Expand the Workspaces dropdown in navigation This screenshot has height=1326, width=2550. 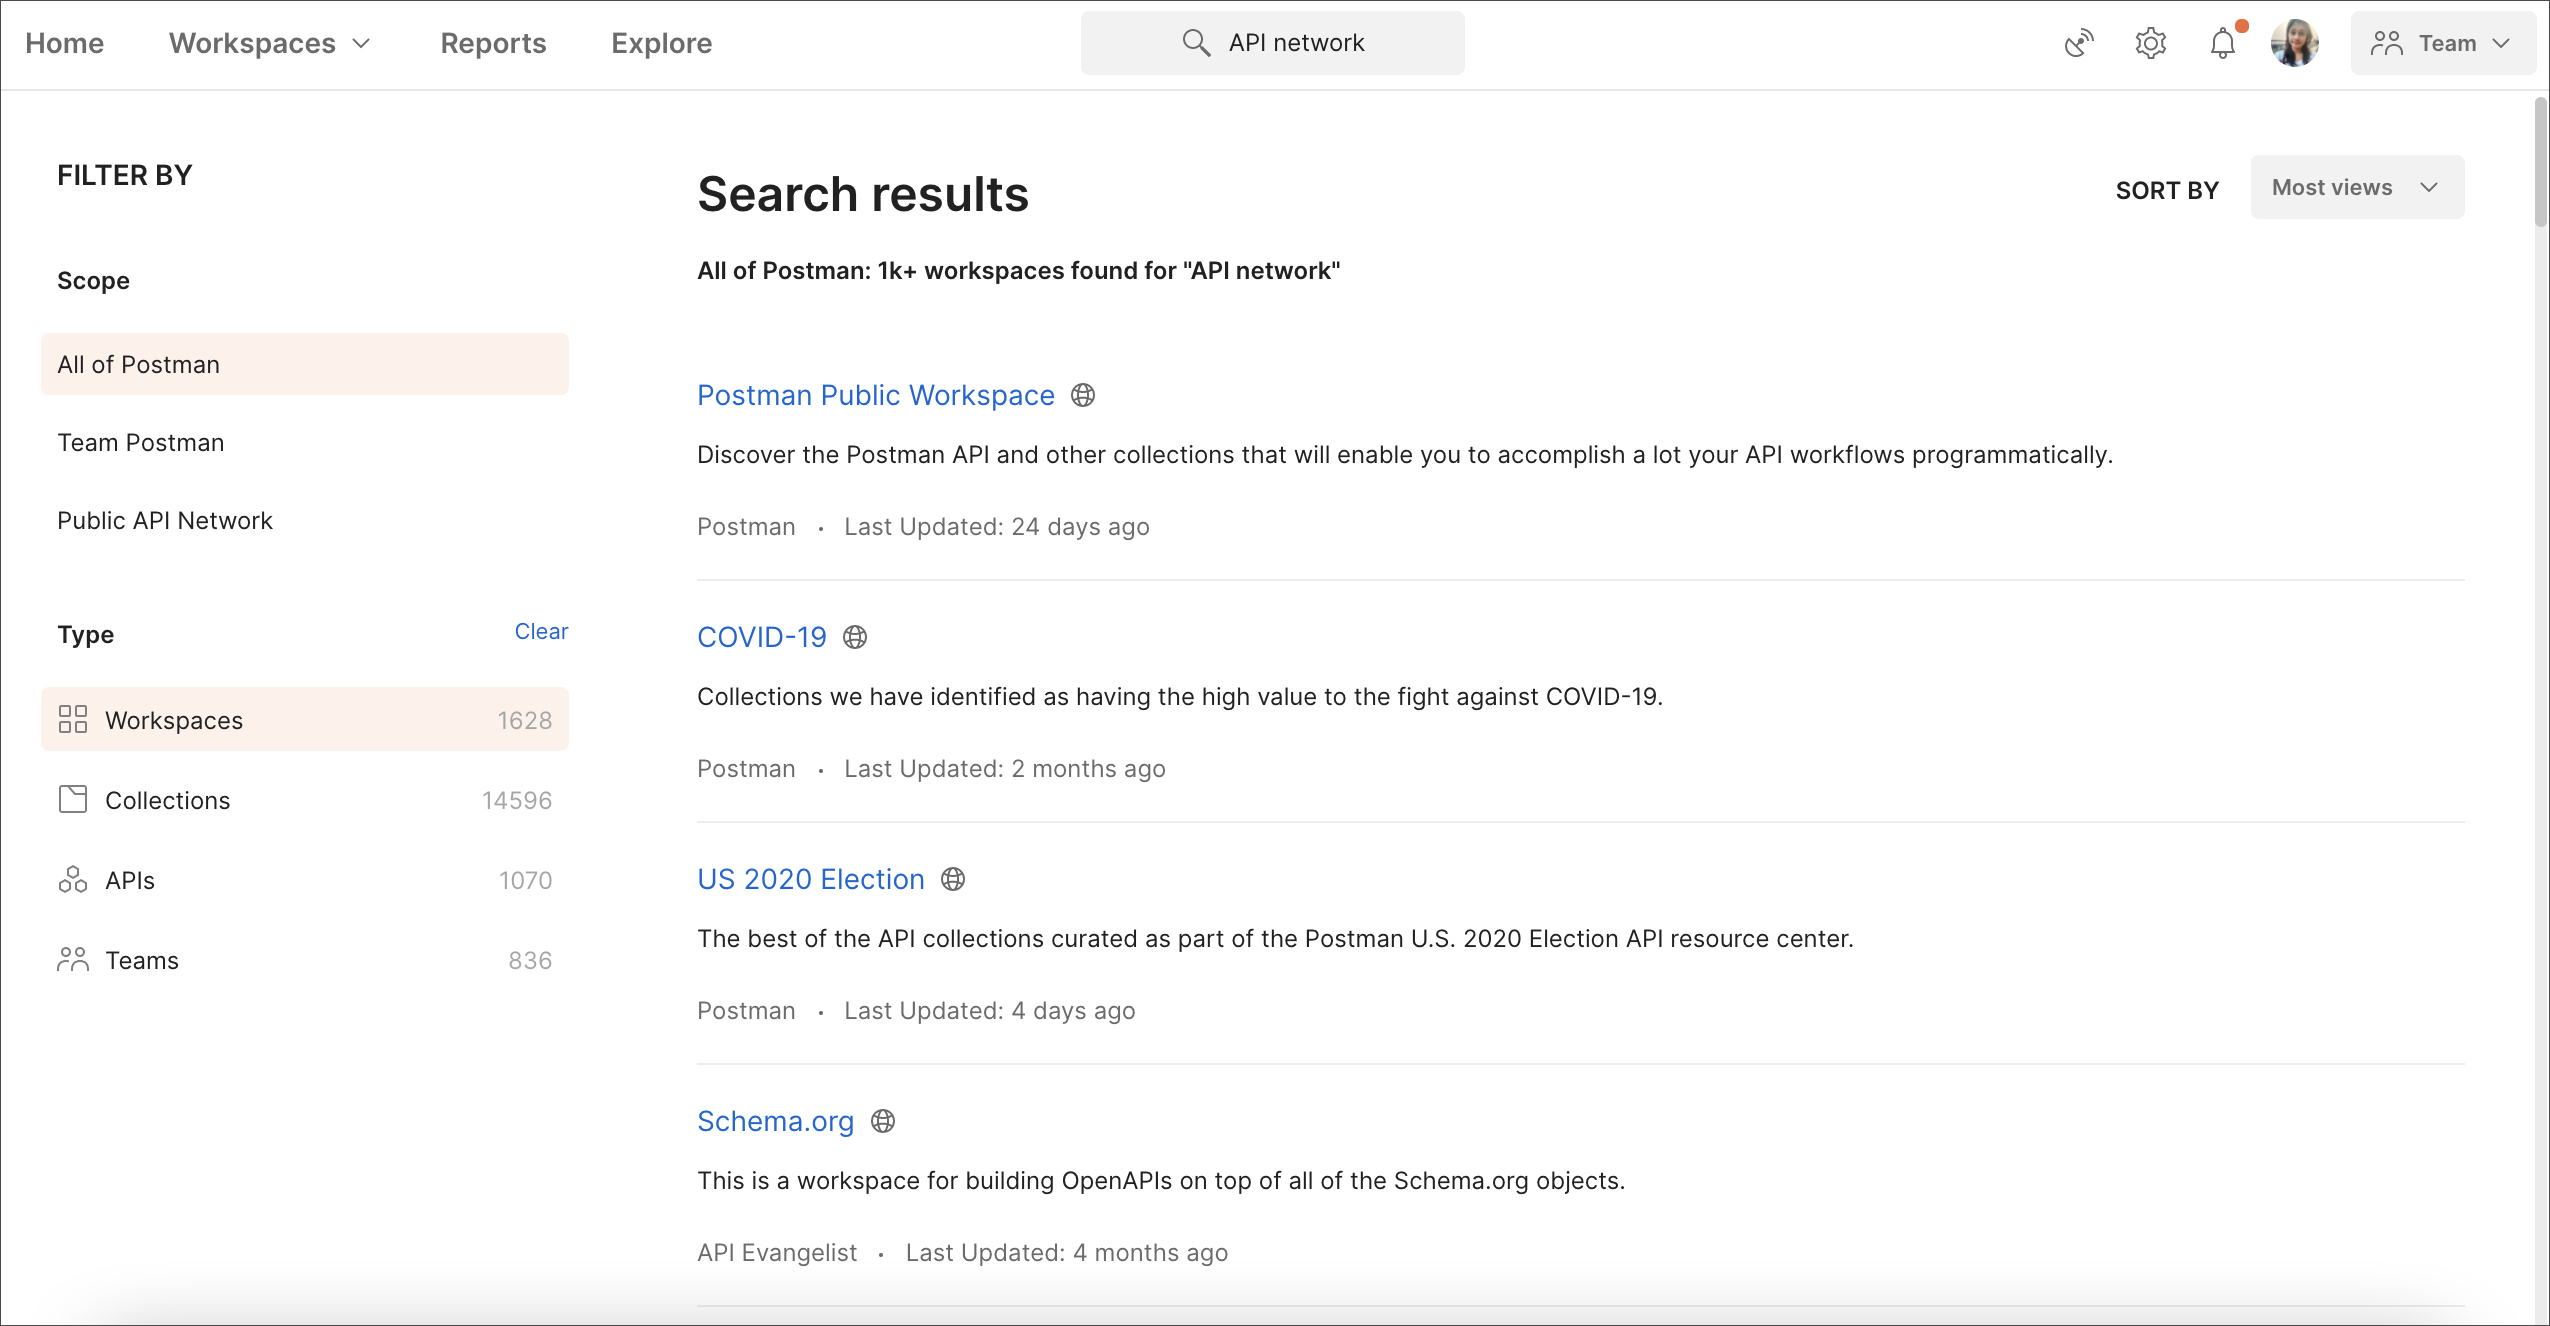[270, 43]
